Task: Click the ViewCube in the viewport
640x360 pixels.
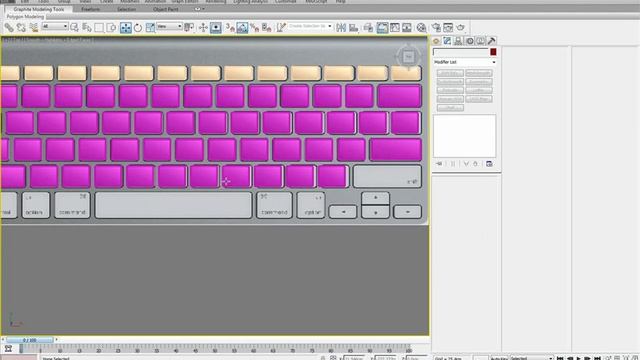Action: 409,57
